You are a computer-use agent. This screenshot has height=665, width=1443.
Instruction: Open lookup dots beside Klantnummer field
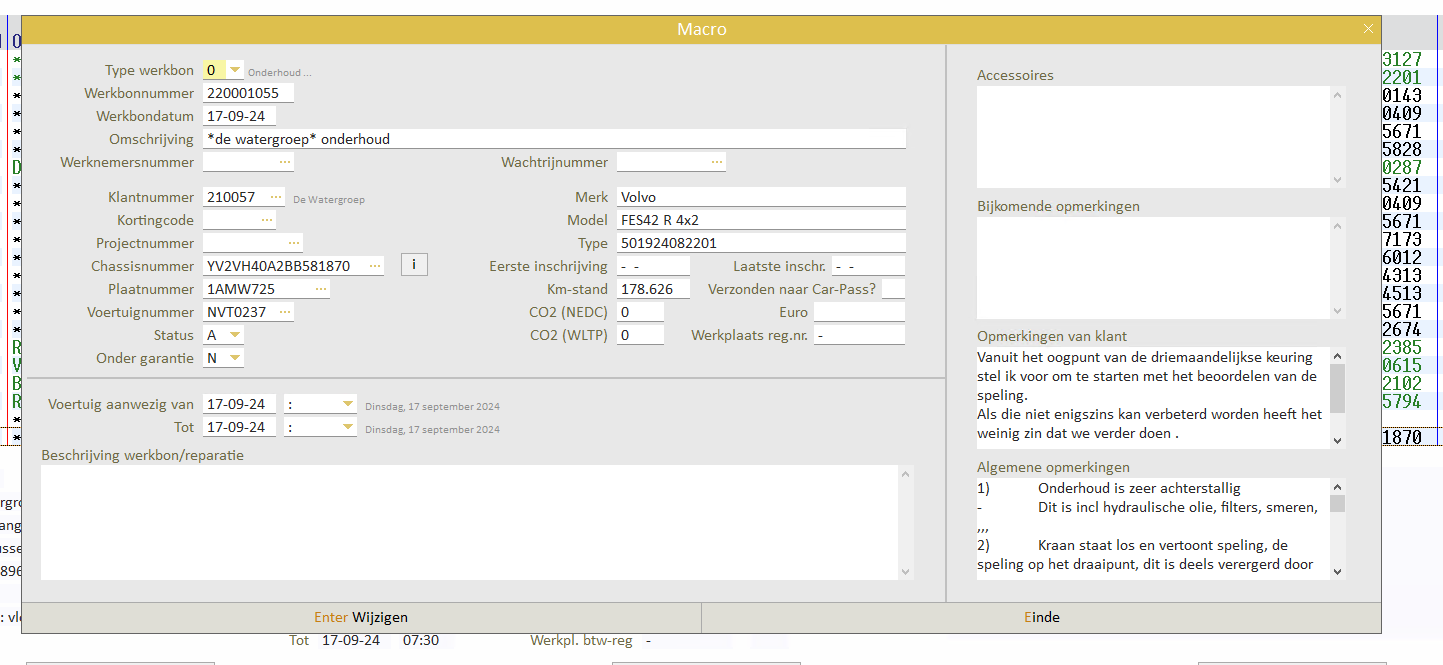coord(276,197)
